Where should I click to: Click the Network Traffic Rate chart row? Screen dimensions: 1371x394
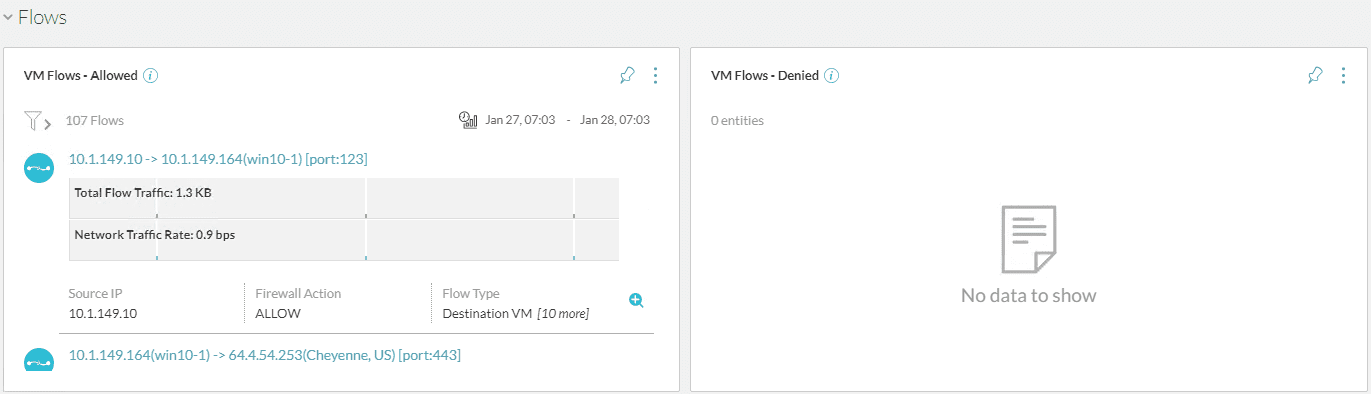[344, 240]
